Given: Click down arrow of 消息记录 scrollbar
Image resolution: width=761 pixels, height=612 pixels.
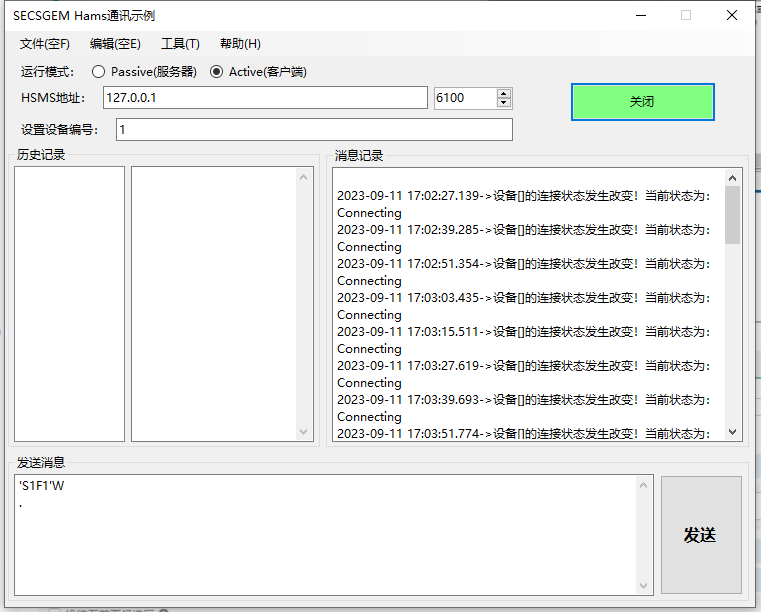Looking at the screenshot, I should click(732, 431).
